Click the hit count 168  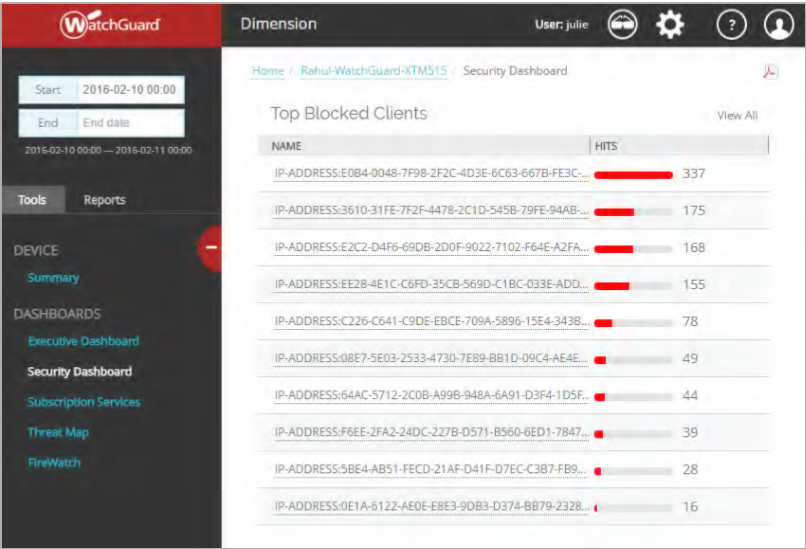click(693, 248)
